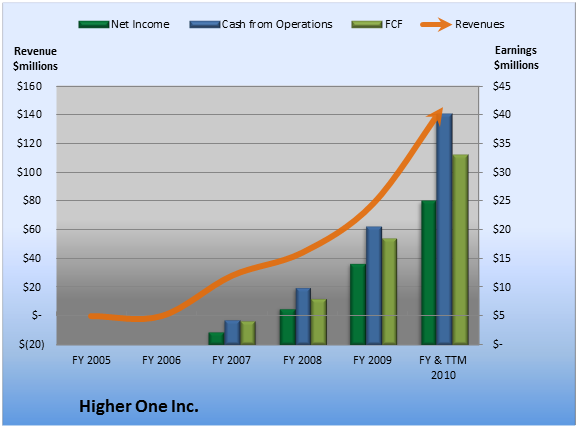Select the FY 2007 axis label
The width and height of the screenshot is (577, 427).
(x=231, y=360)
